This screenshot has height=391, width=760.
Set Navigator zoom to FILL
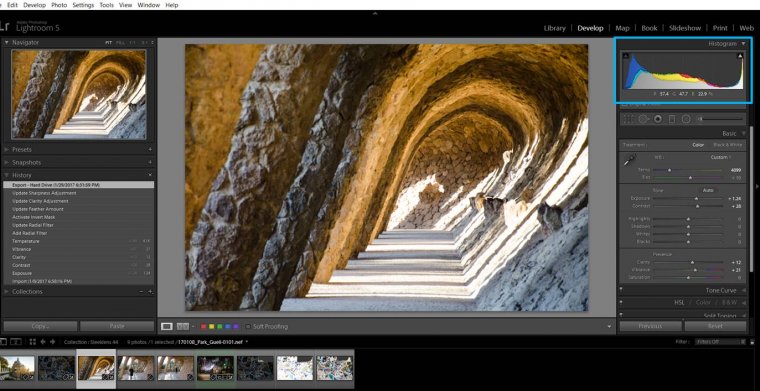(119, 43)
